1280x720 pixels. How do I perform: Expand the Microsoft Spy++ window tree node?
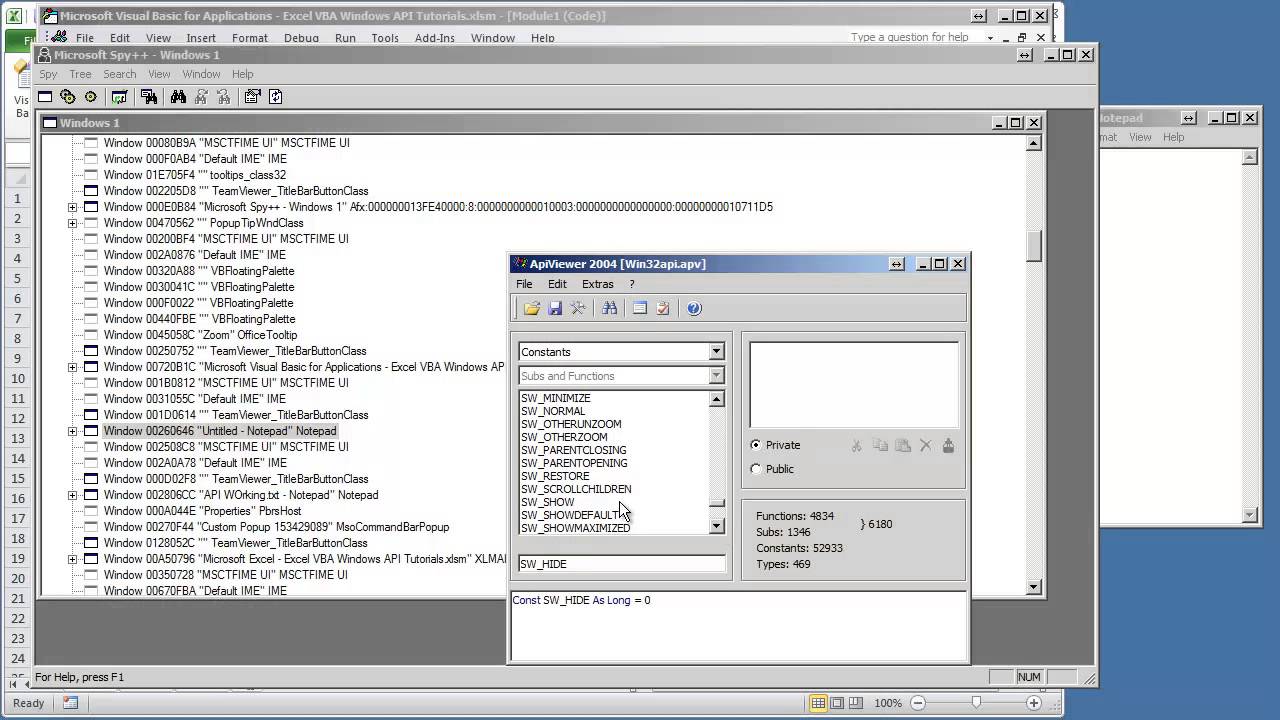(72, 207)
